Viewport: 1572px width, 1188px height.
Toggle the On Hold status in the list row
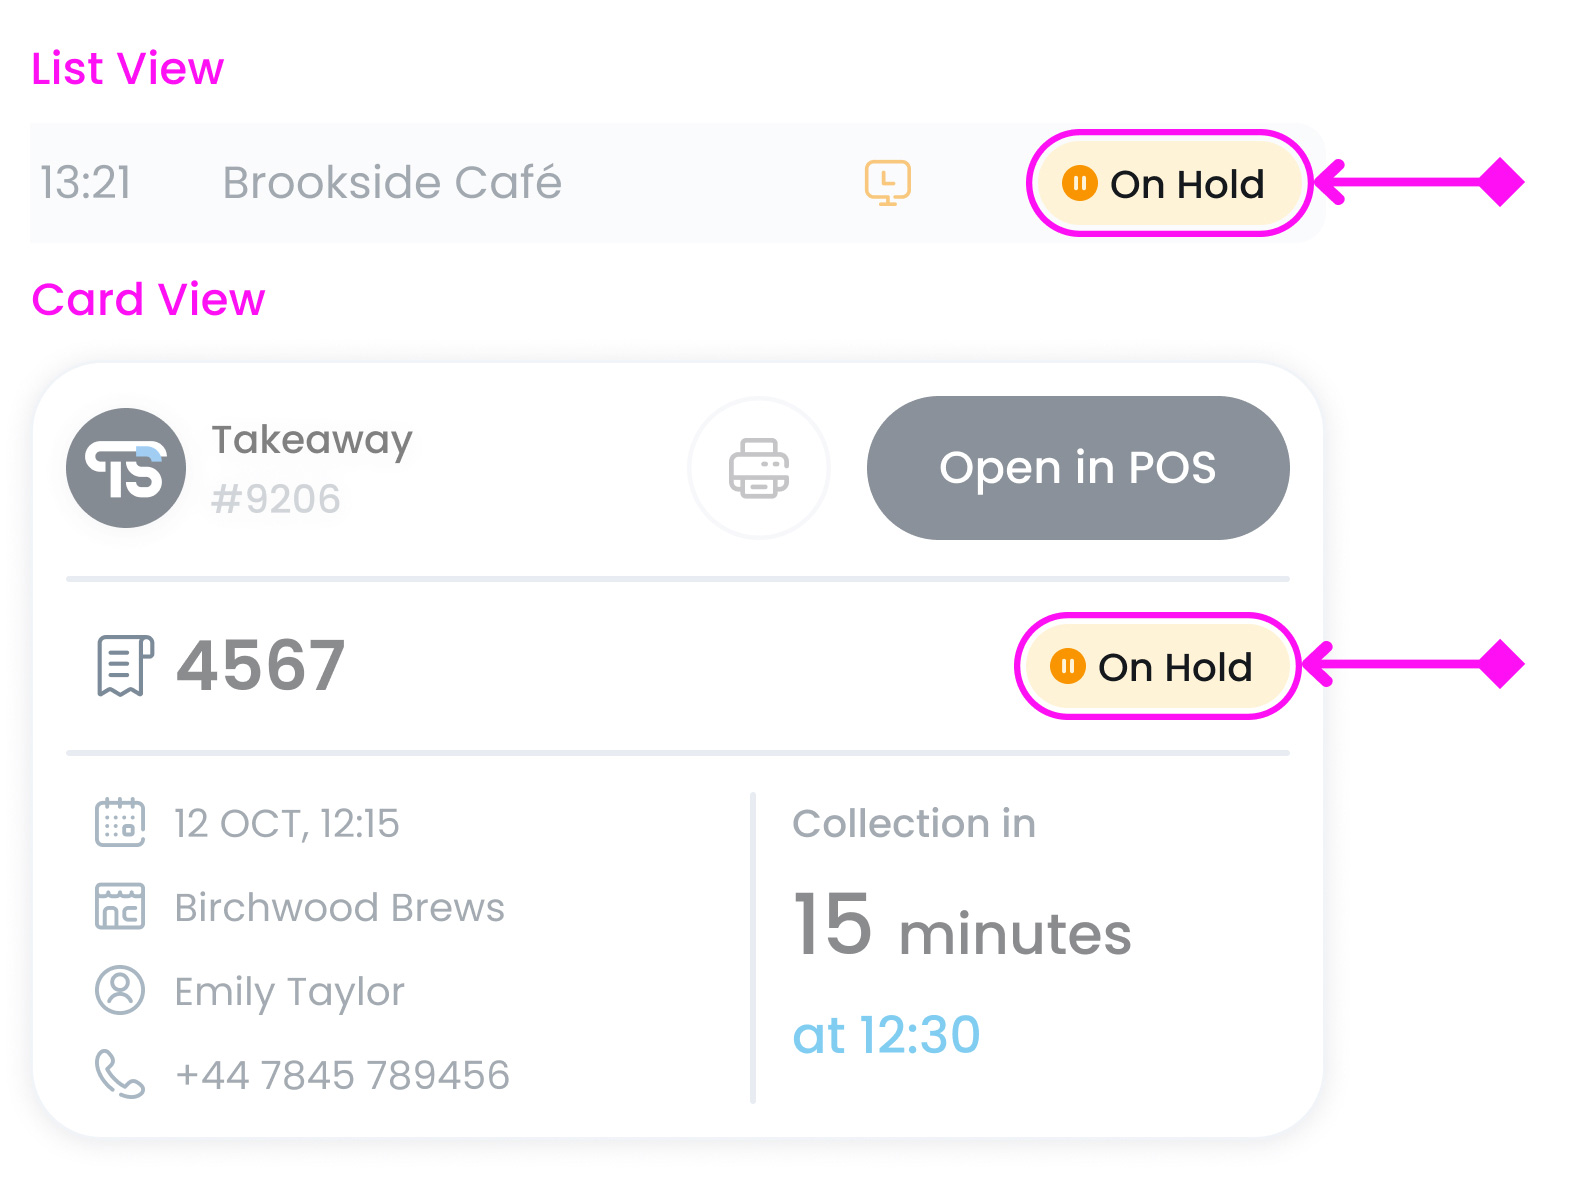(x=1168, y=184)
